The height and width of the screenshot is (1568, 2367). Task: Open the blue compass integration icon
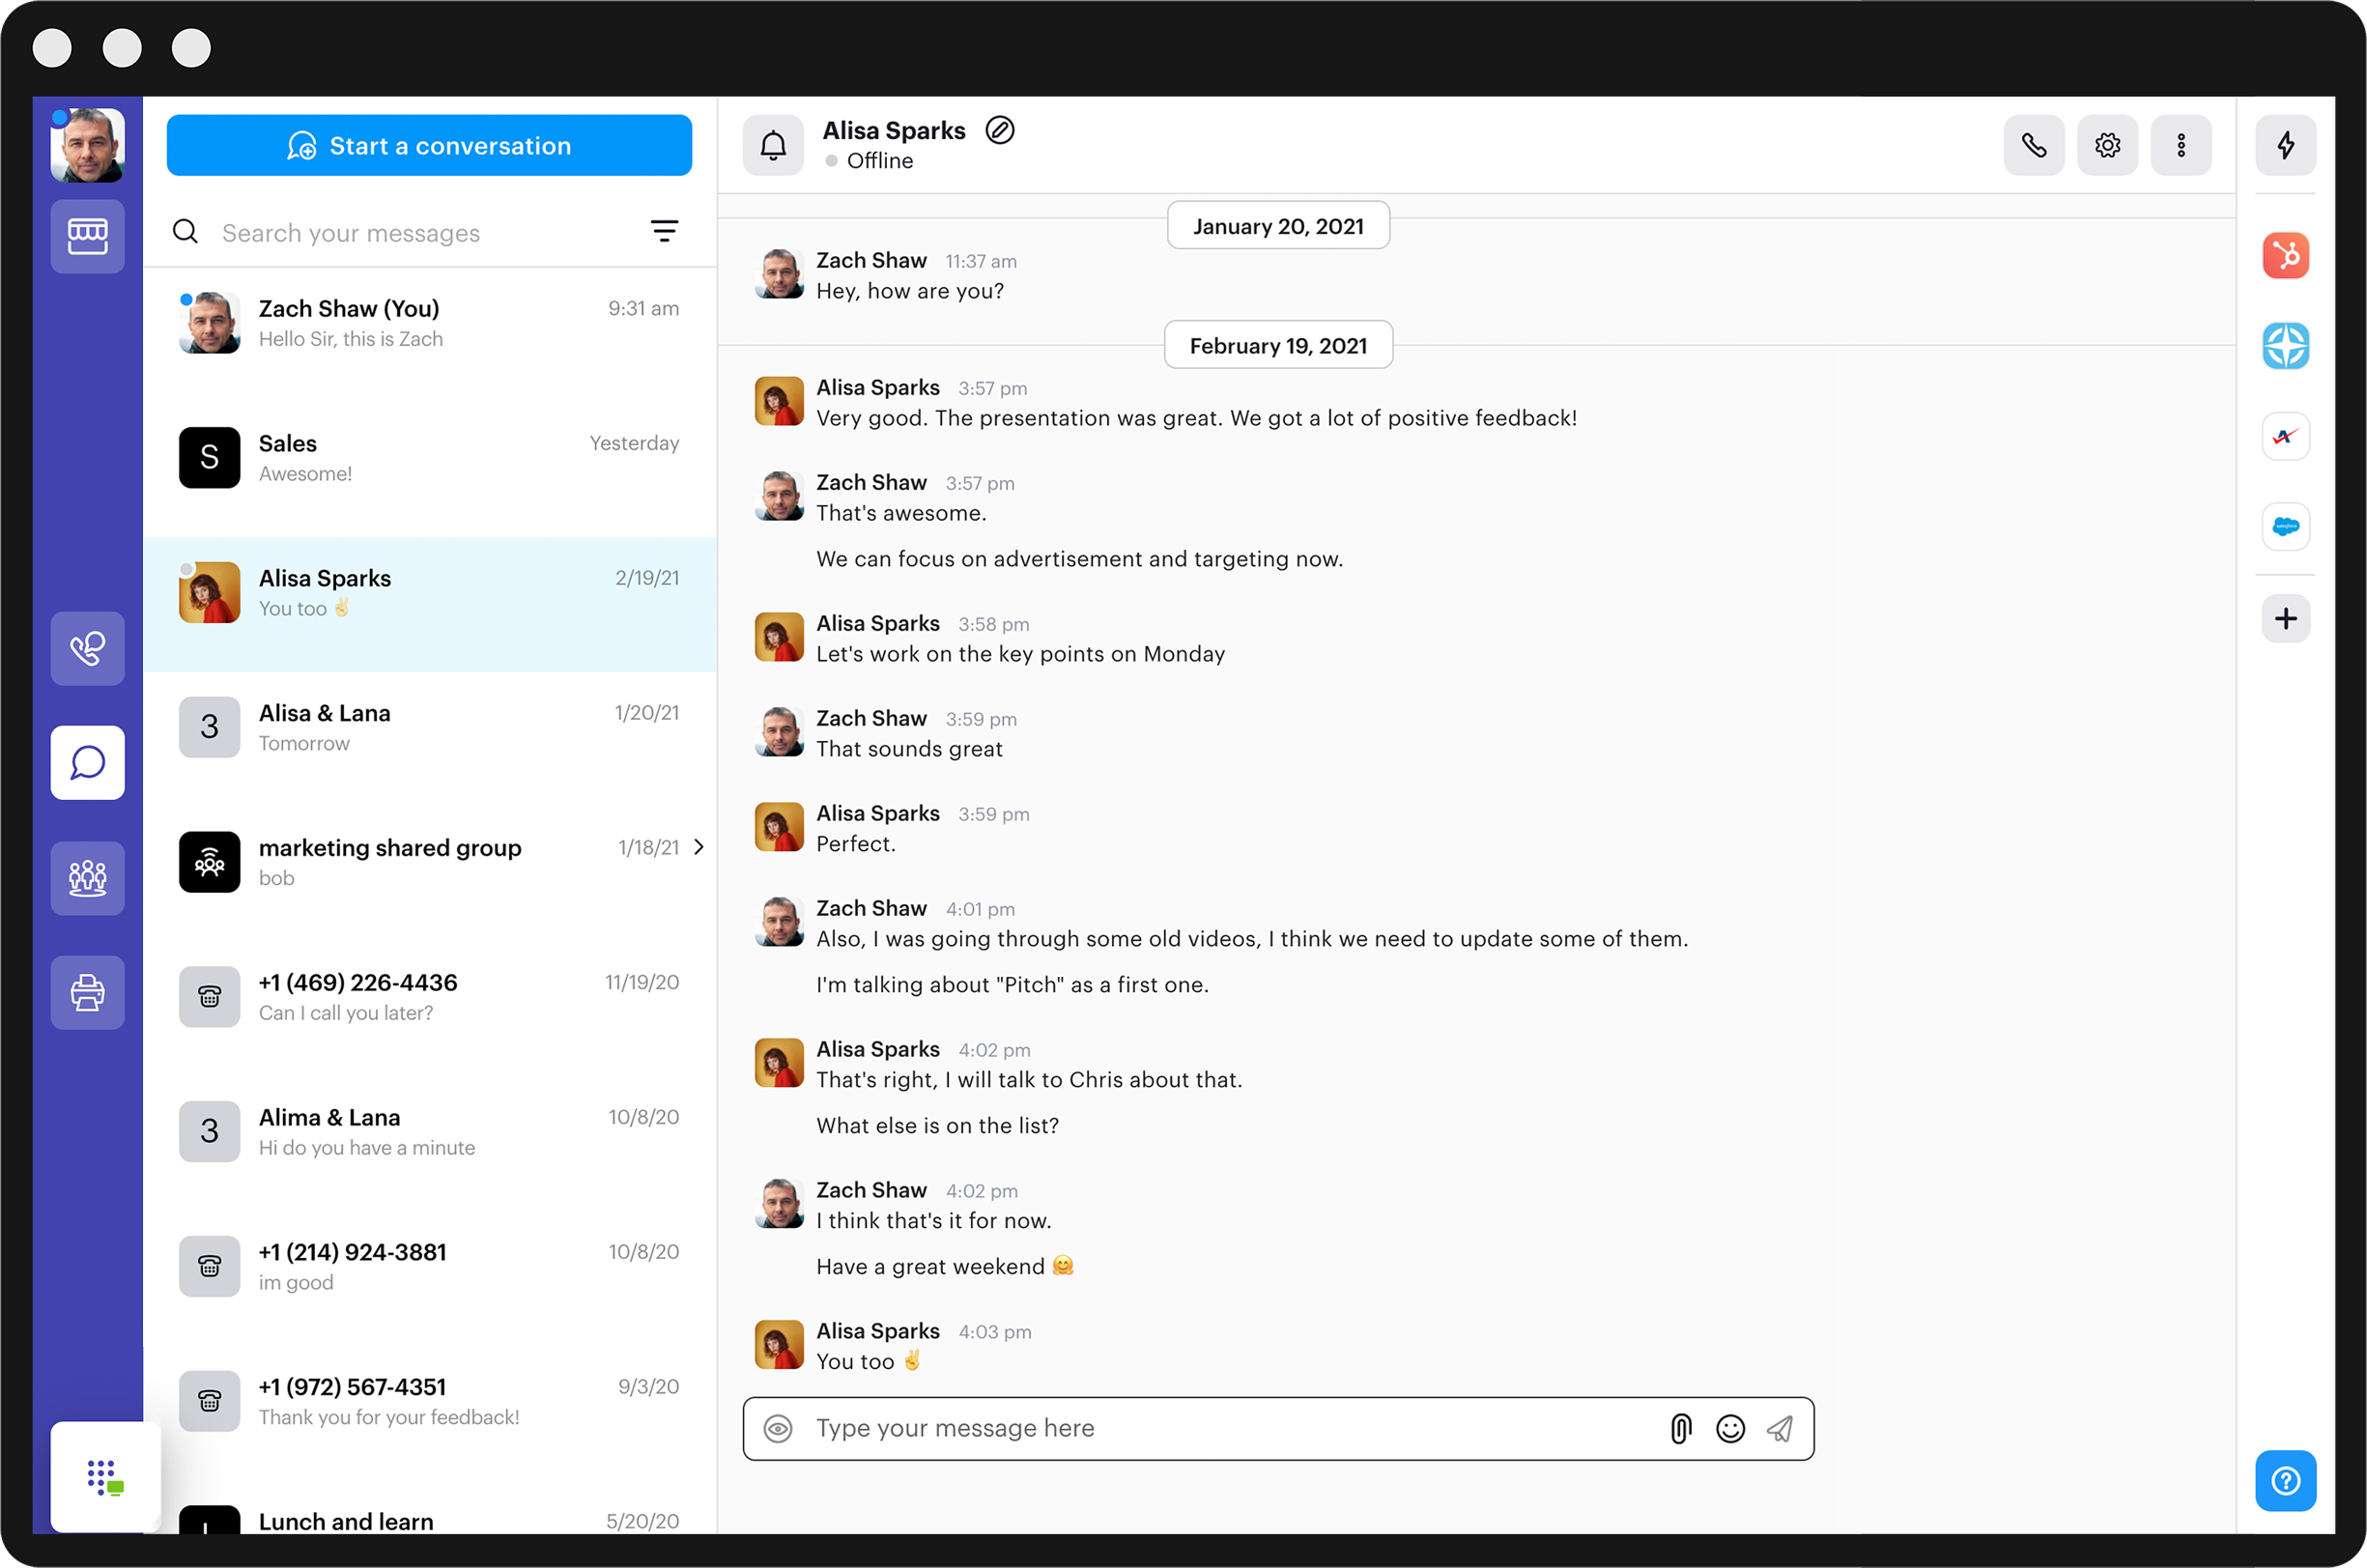click(x=2286, y=346)
